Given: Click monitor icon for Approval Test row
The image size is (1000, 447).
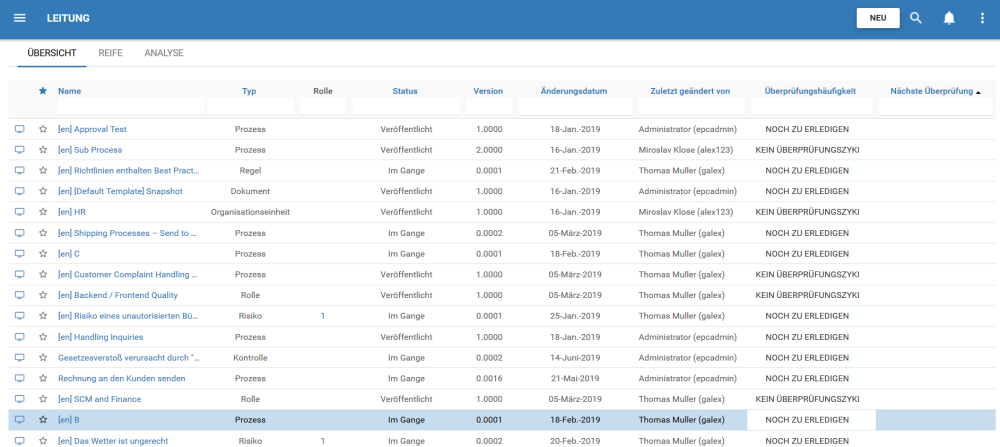Looking at the screenshot, I should [x=20, y=129].
